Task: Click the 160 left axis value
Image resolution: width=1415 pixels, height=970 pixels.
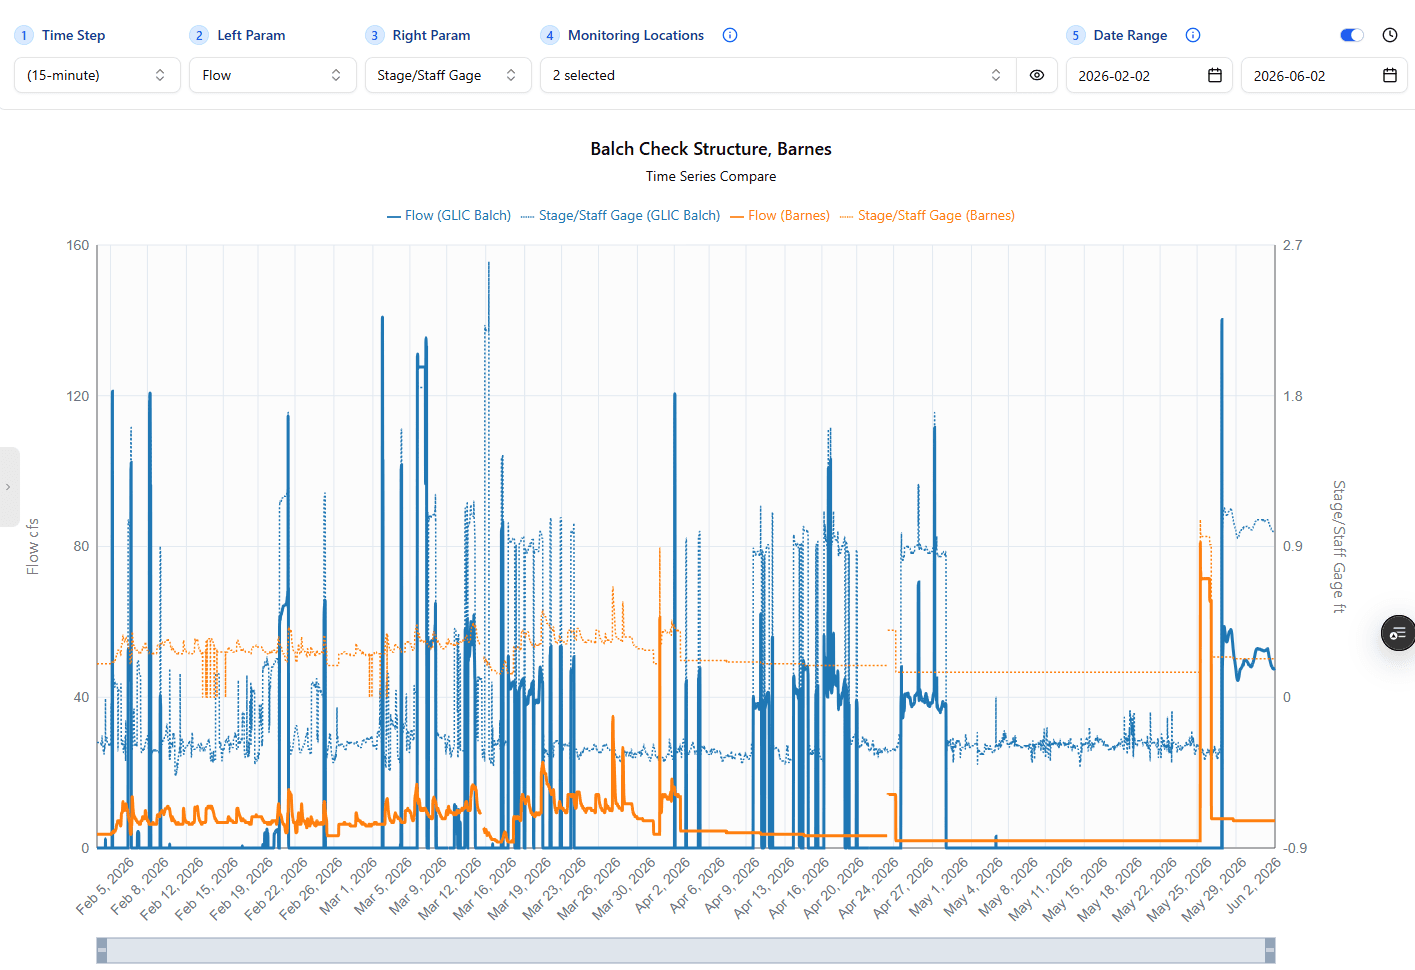Action: tap(78, 245)
